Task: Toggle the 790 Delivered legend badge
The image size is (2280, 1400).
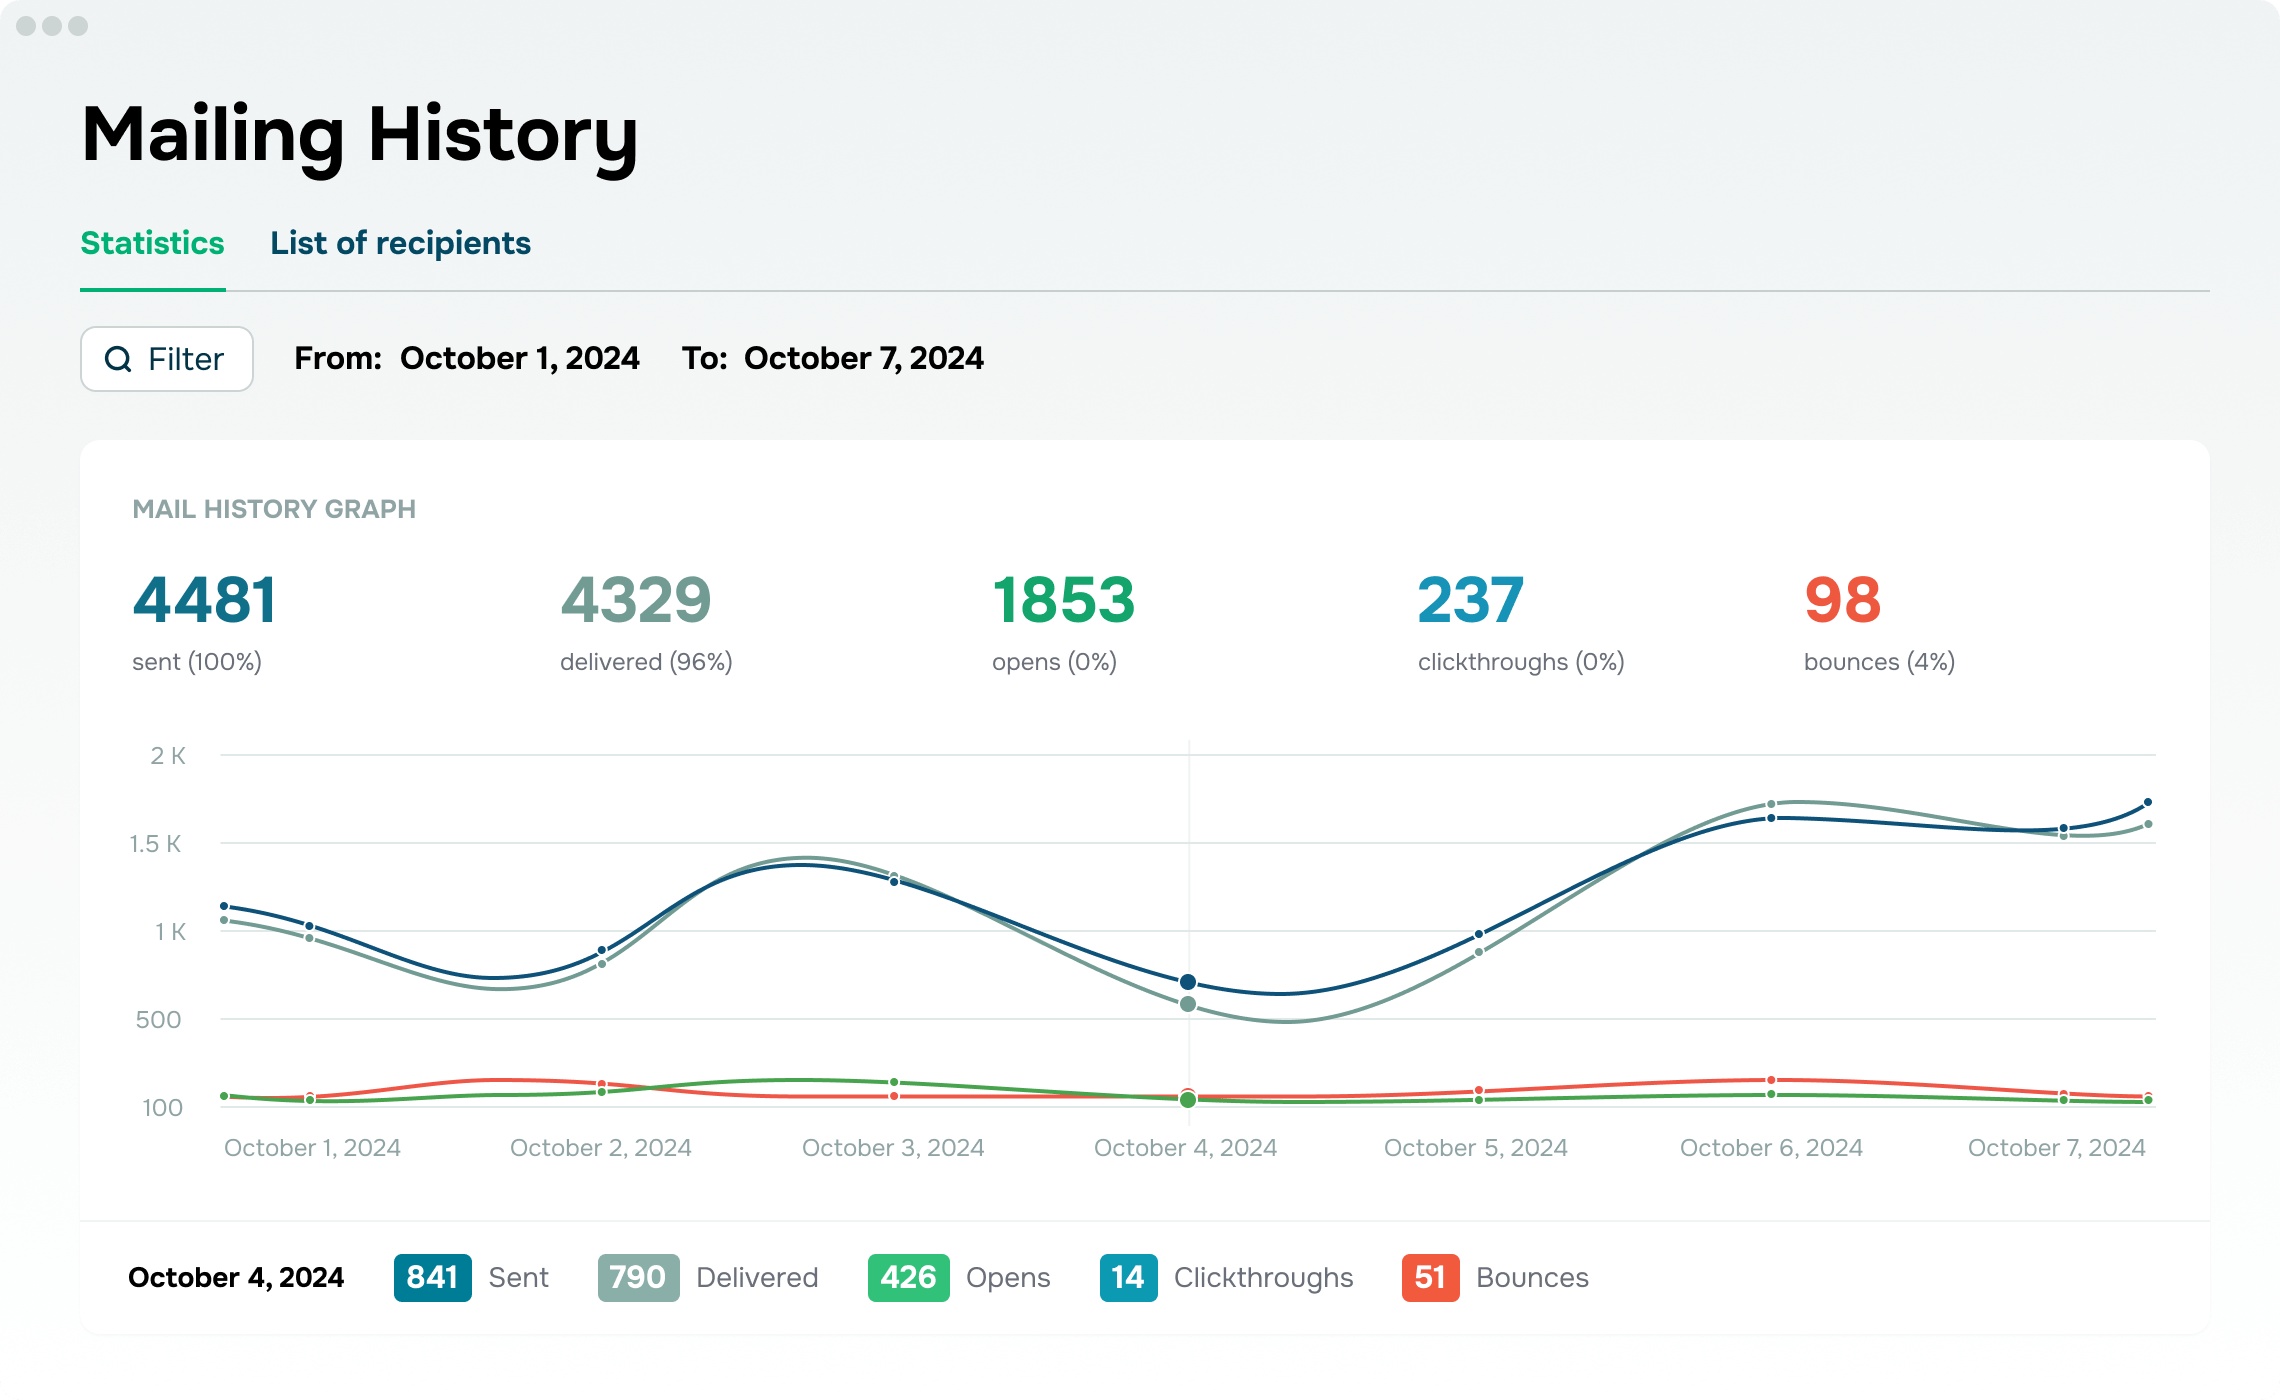Action: pyautogui.click(x=638, y=1277)
